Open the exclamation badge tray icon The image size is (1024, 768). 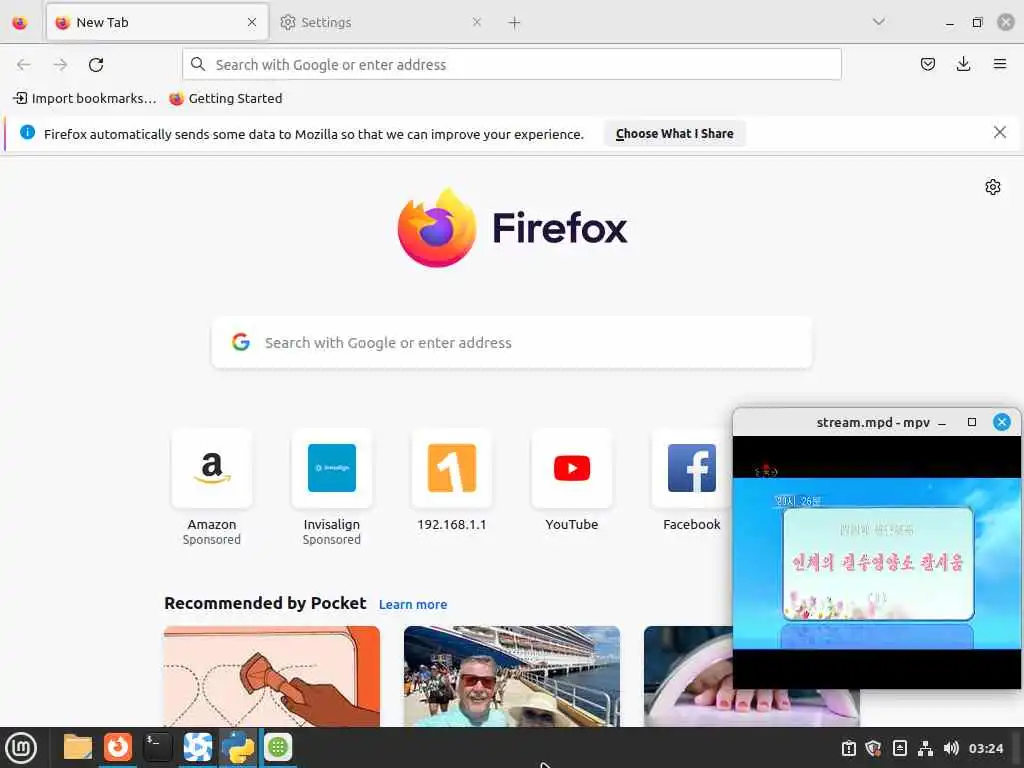[x=848, y=748]
